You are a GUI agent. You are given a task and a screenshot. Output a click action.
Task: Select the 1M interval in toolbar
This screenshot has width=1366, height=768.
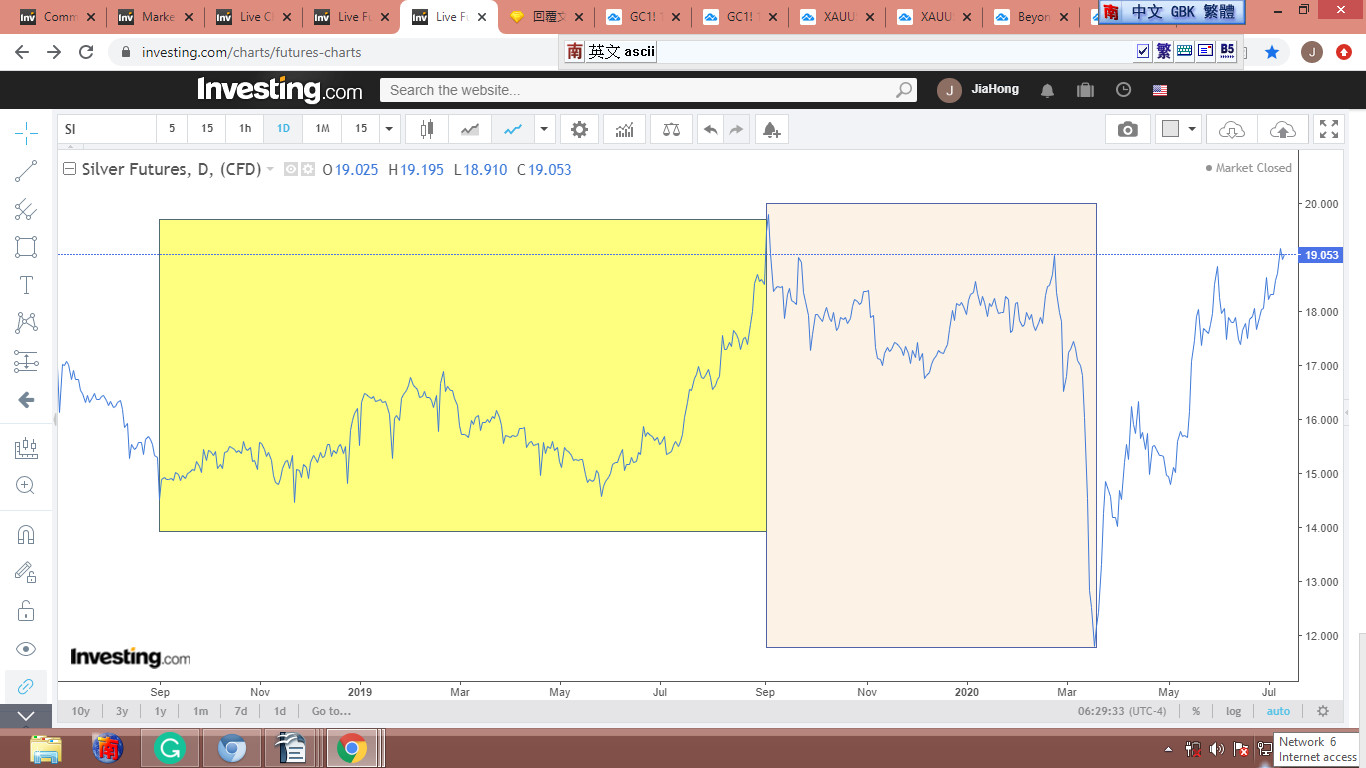pyautogui.click(x=322, y=129)
